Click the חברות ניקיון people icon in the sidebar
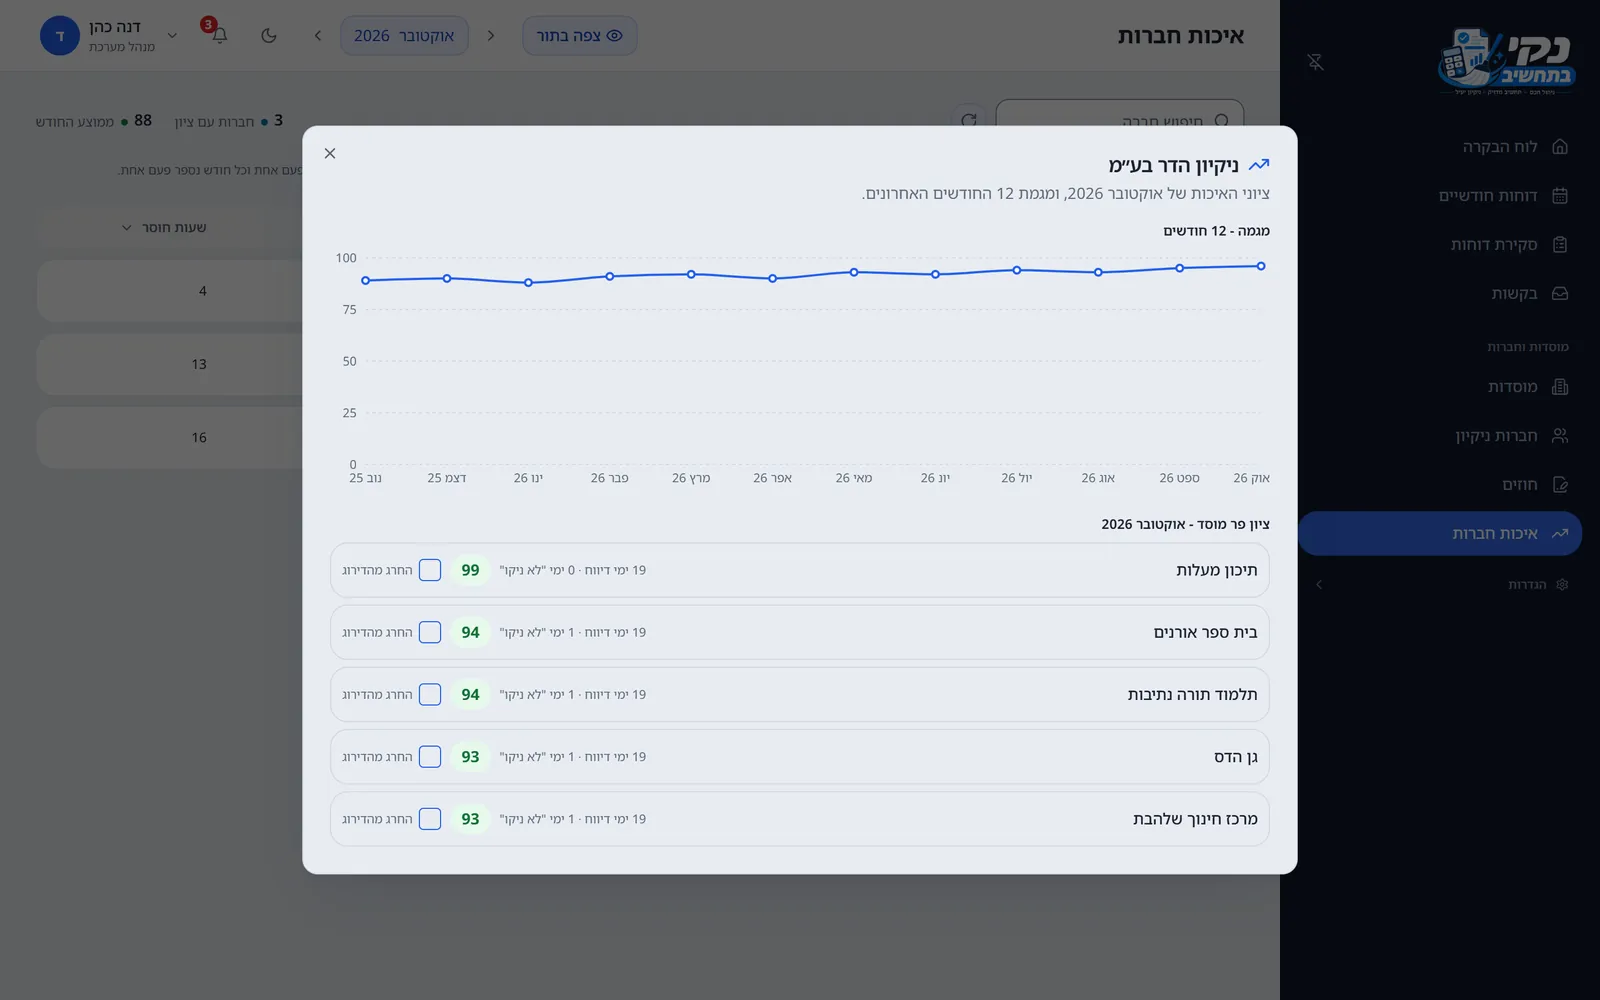This screenshot has width=1600, height=1000. click(x=1560, y=436)
